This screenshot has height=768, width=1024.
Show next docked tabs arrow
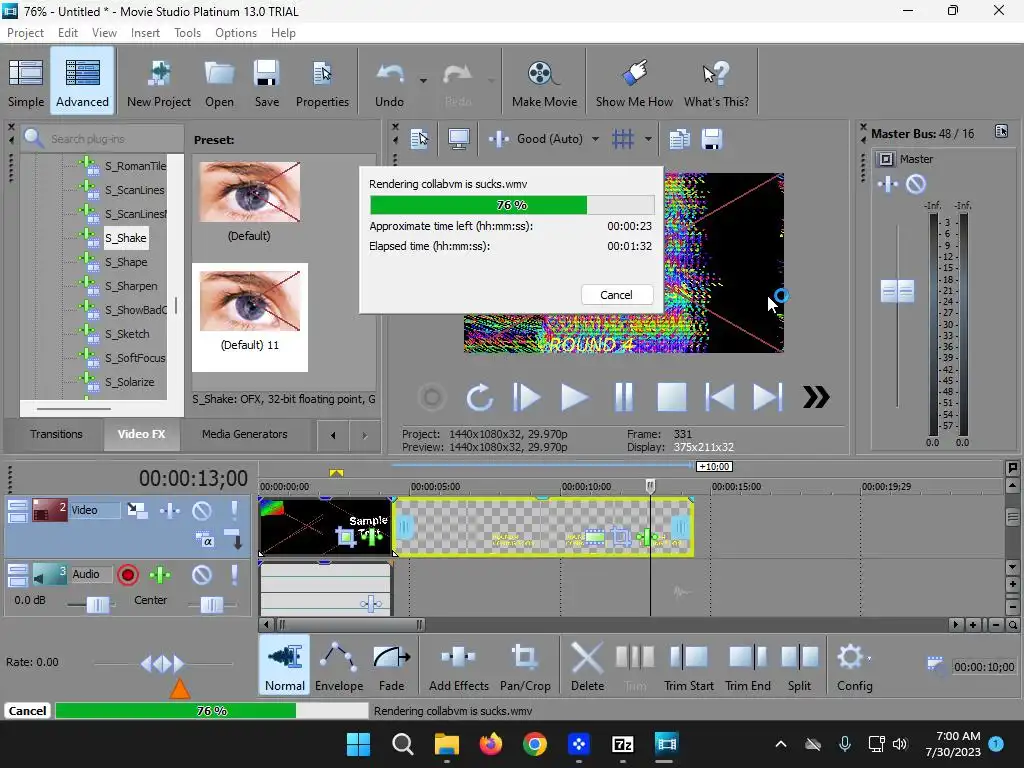[x=364, y=435]
